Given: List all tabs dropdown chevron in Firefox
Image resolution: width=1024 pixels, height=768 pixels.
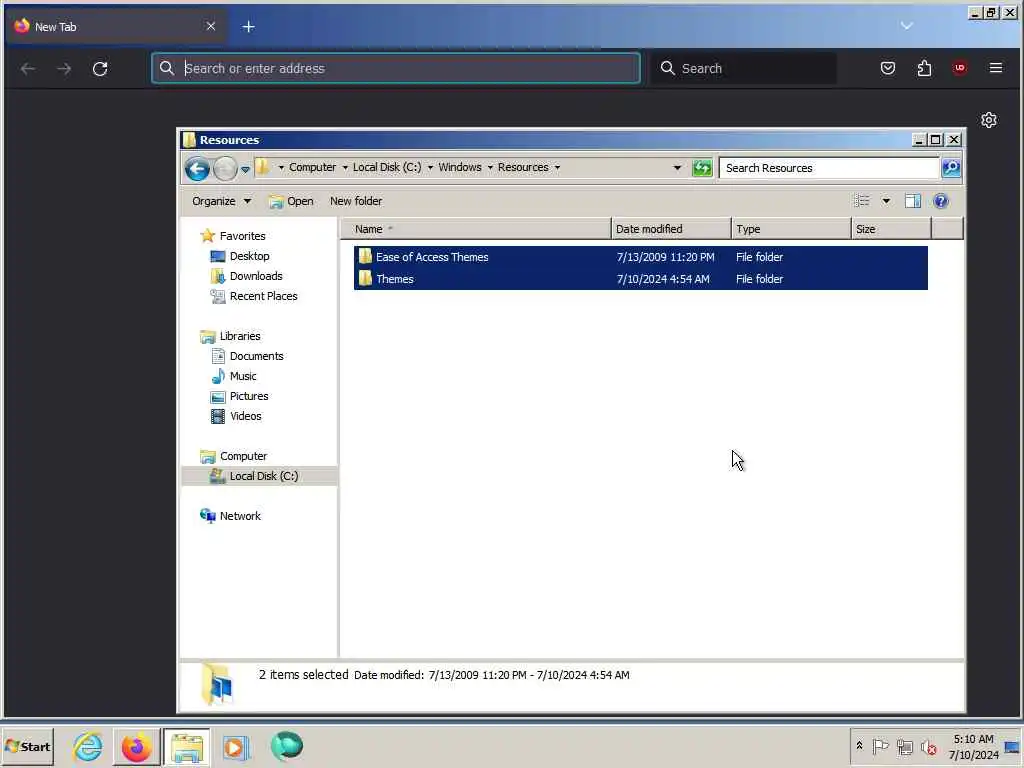Looking at the screenshot, I should 906,26.
